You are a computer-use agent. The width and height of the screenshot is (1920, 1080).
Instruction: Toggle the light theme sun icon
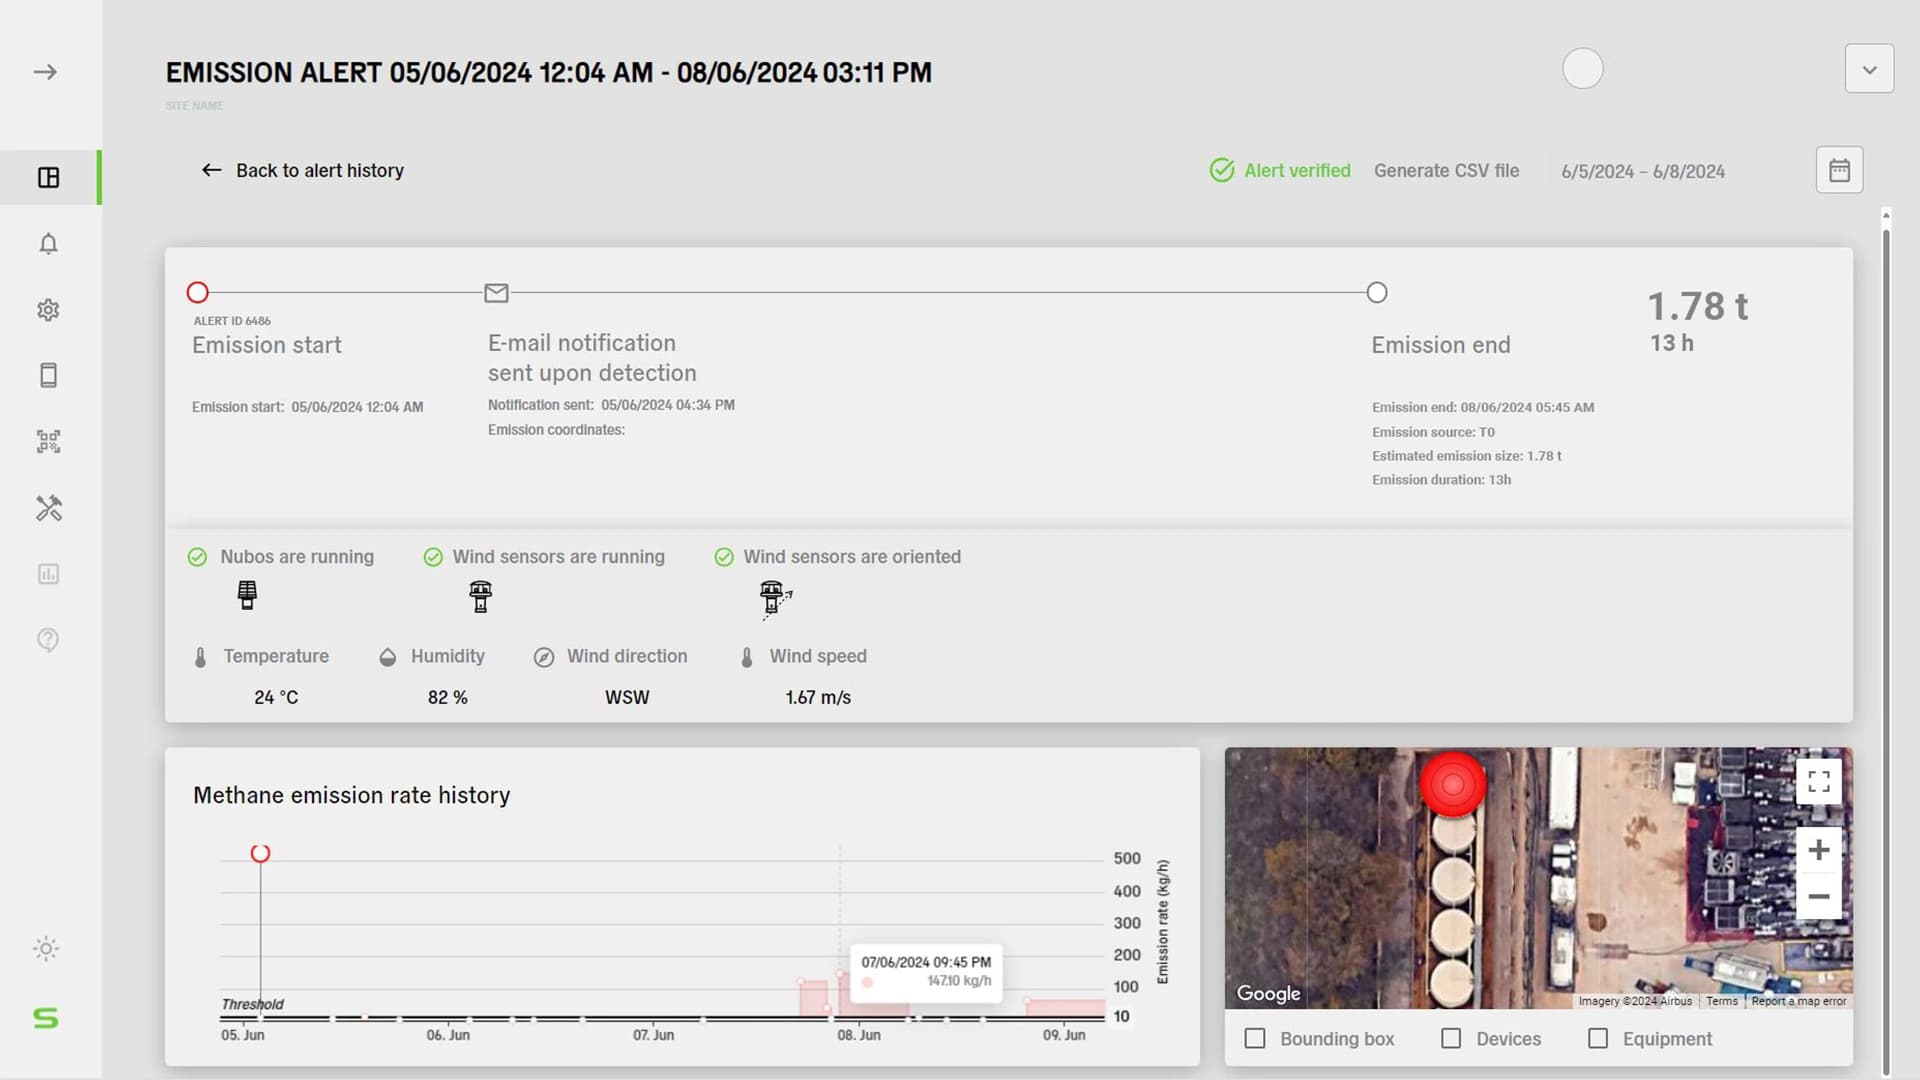click(46, 948)
